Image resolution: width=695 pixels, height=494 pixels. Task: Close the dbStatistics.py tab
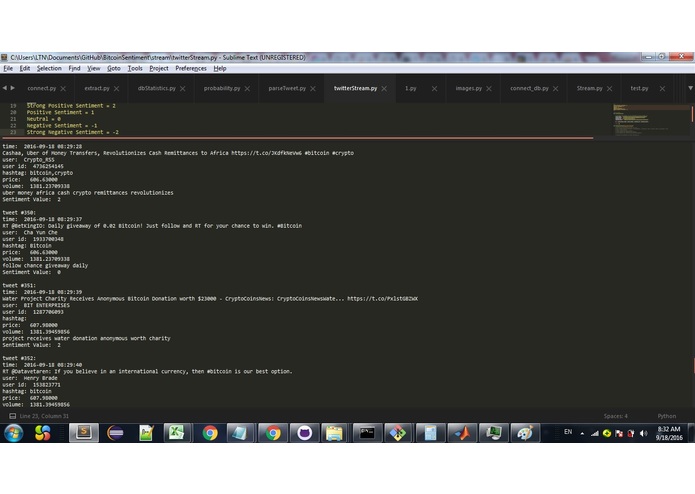[x=183, y=89]
